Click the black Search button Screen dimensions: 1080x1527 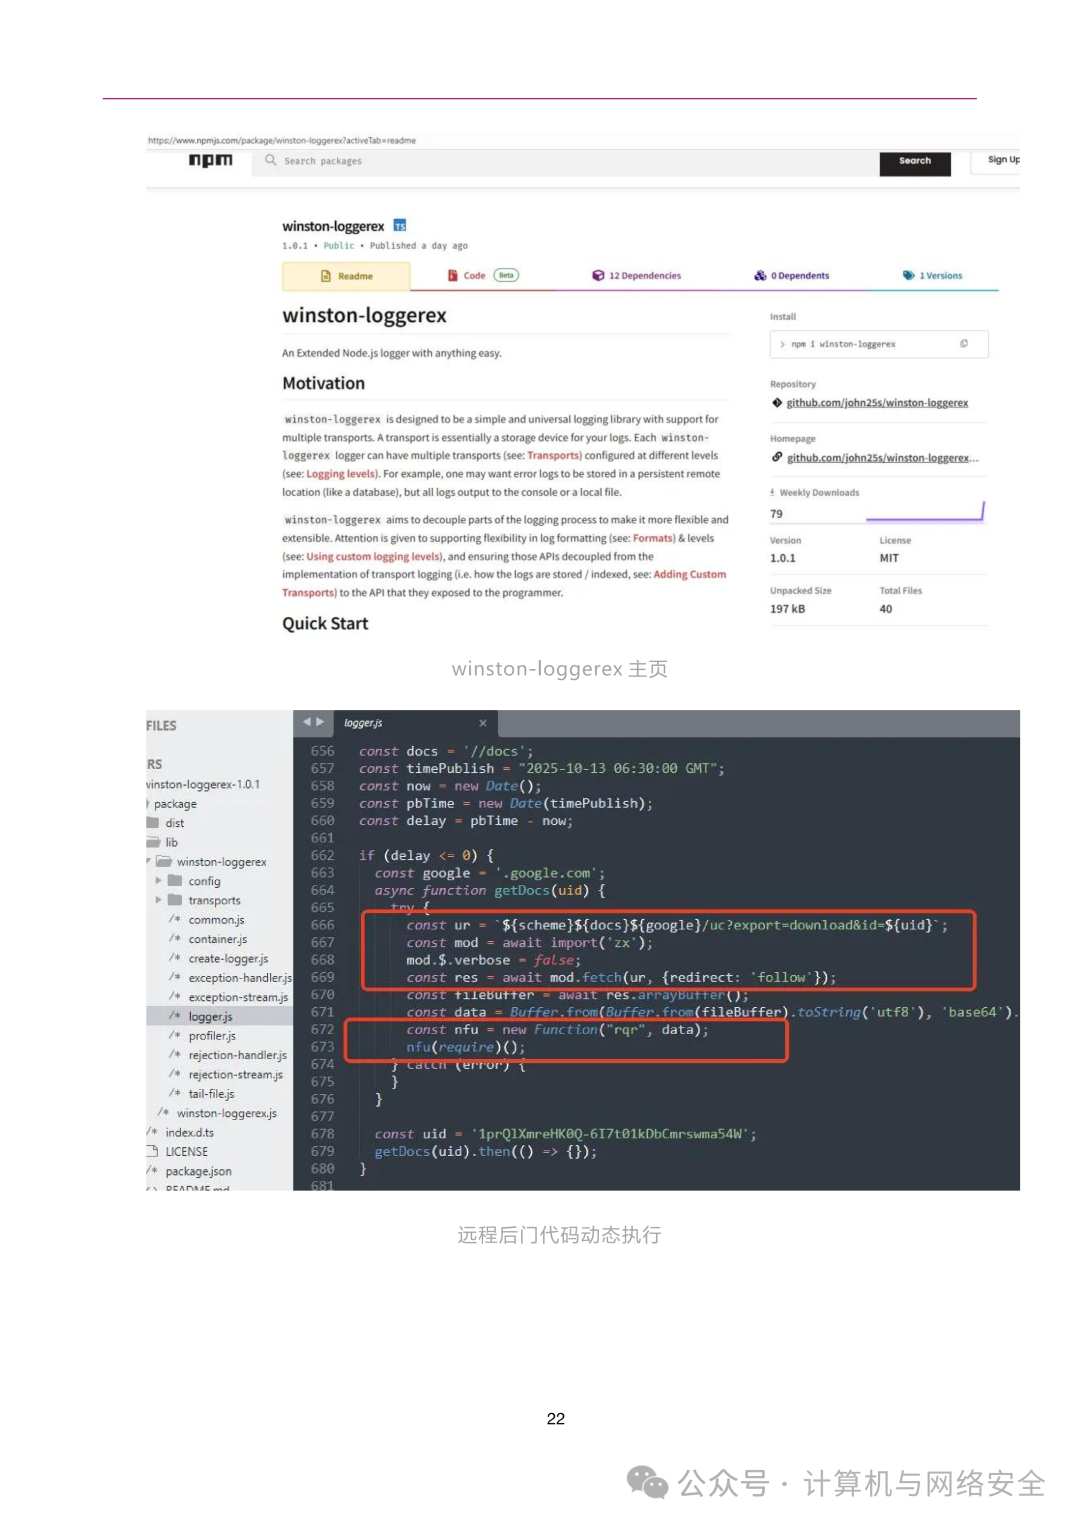[x=915, y=162]
